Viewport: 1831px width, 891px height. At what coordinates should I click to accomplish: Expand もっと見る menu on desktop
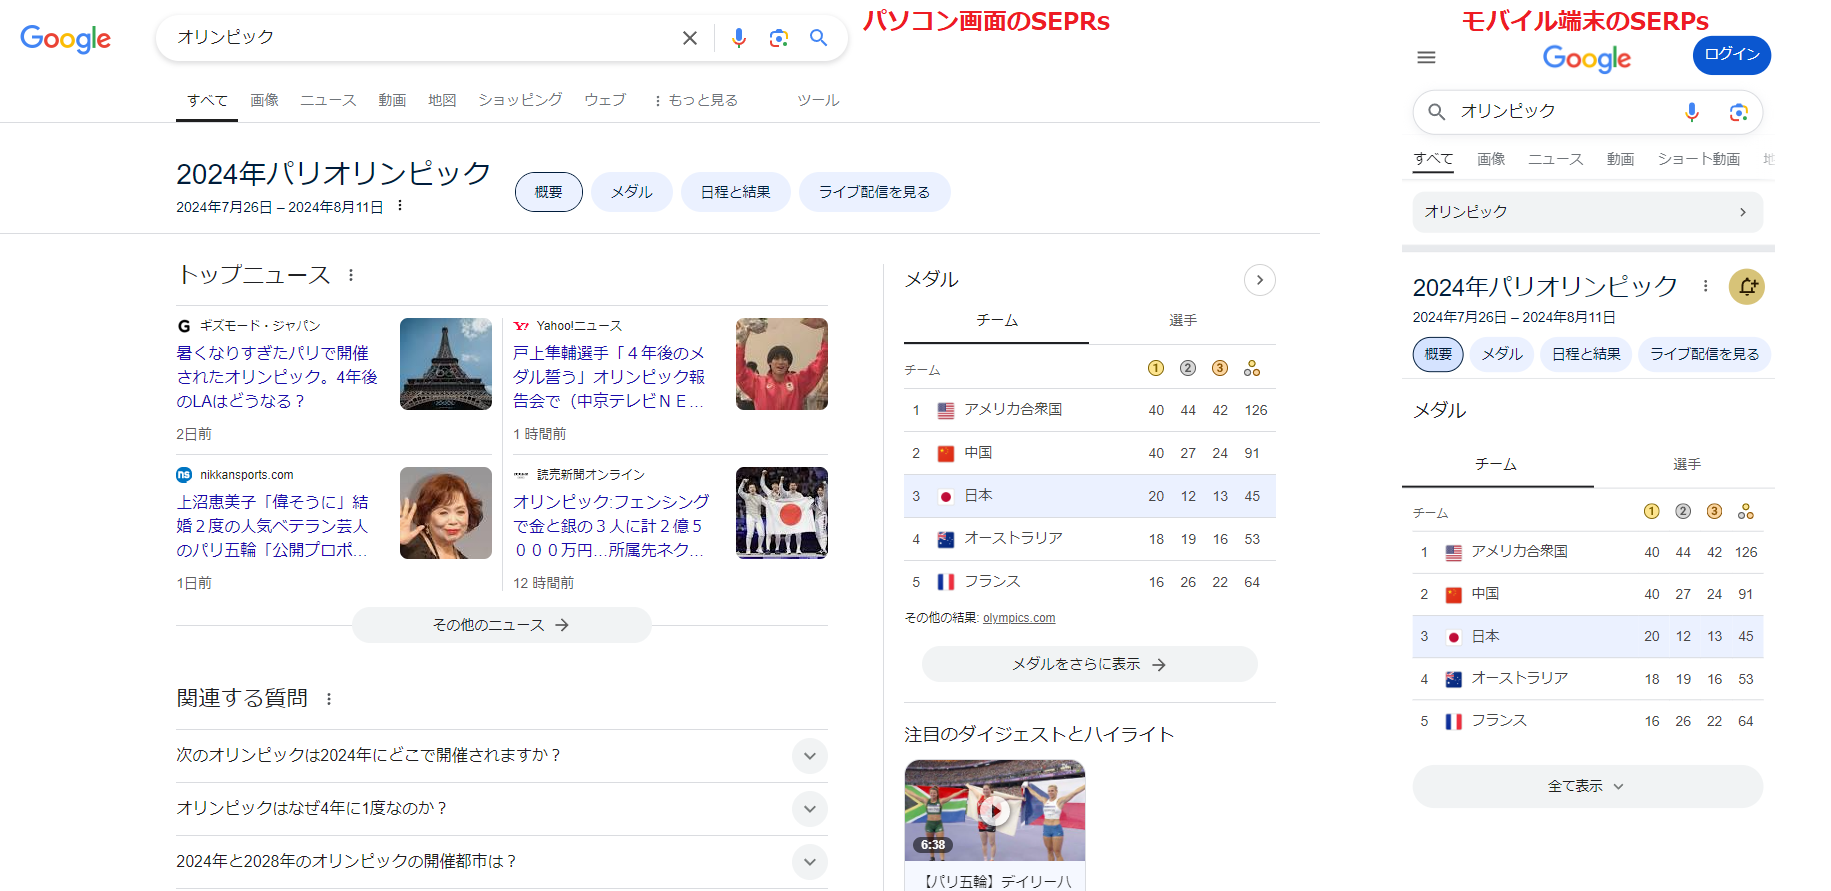[696, 100]
